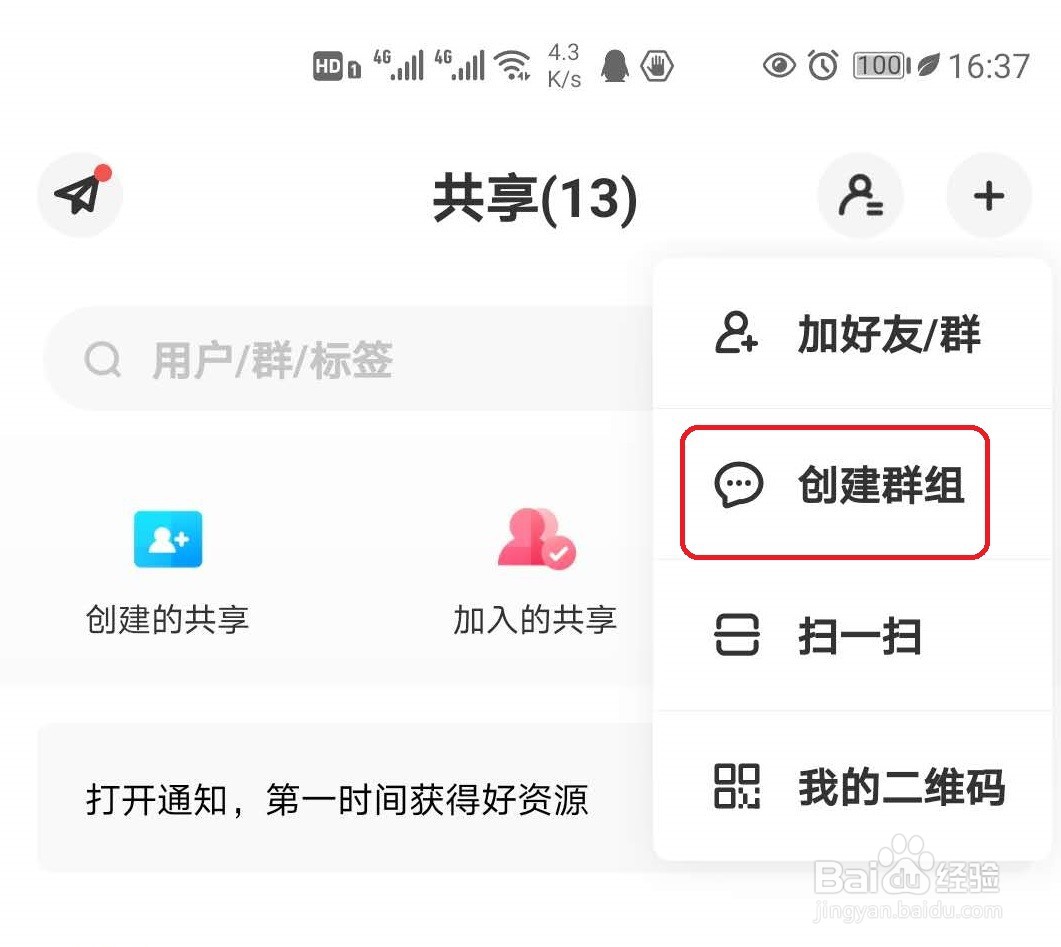Click the scan frame icon
This screenshot has height=947, width=1061.
click(x=737, y=634)
